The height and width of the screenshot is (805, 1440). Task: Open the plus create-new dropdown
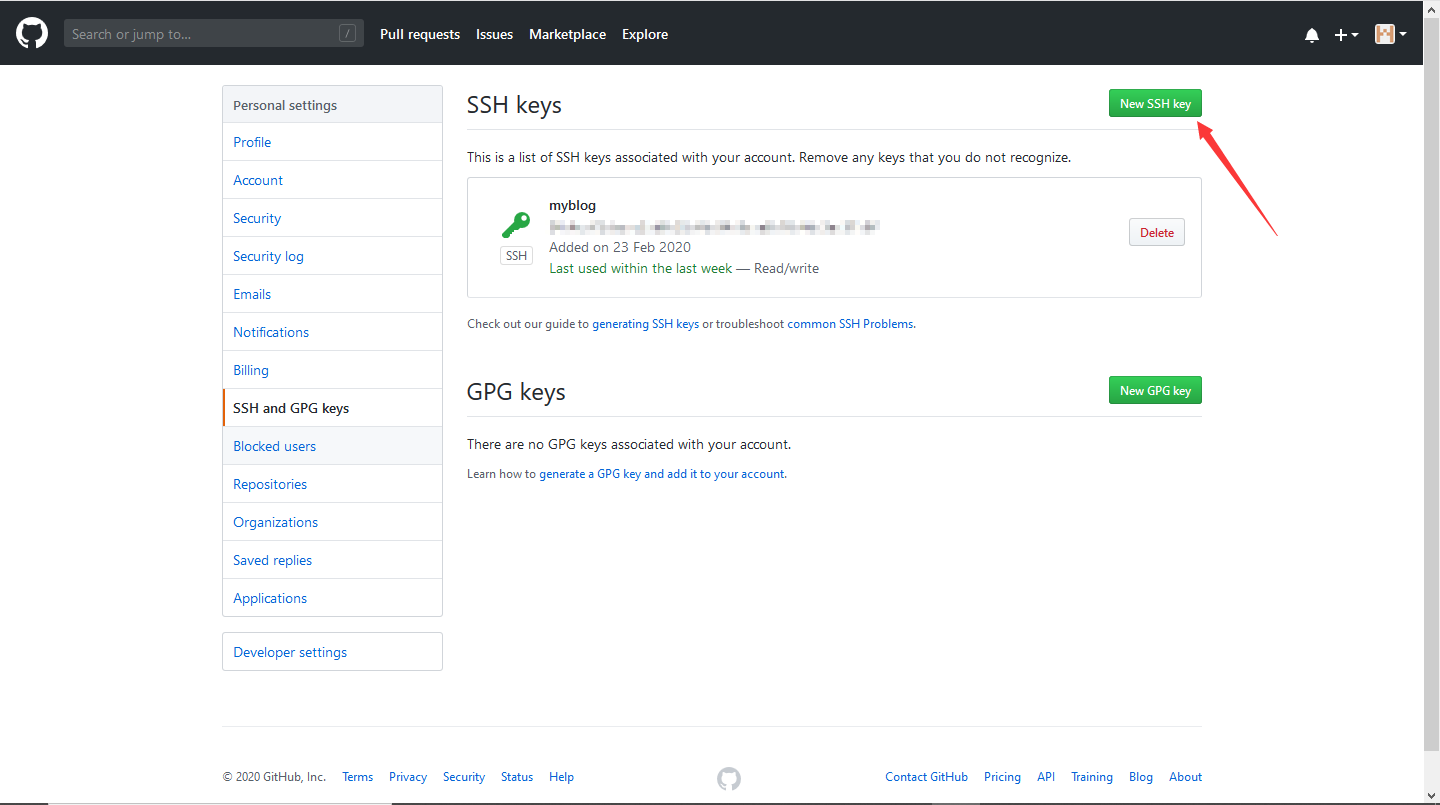[1346, 35]
